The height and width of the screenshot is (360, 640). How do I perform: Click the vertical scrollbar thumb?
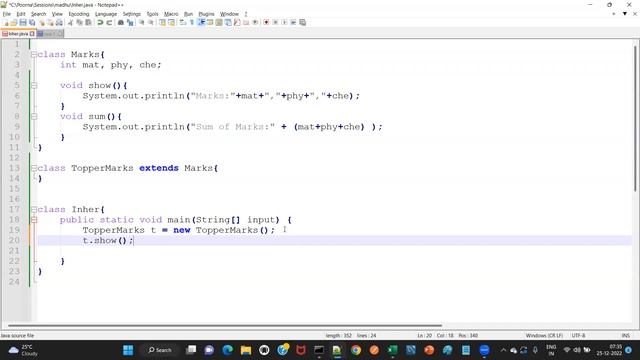pos(635,118)
